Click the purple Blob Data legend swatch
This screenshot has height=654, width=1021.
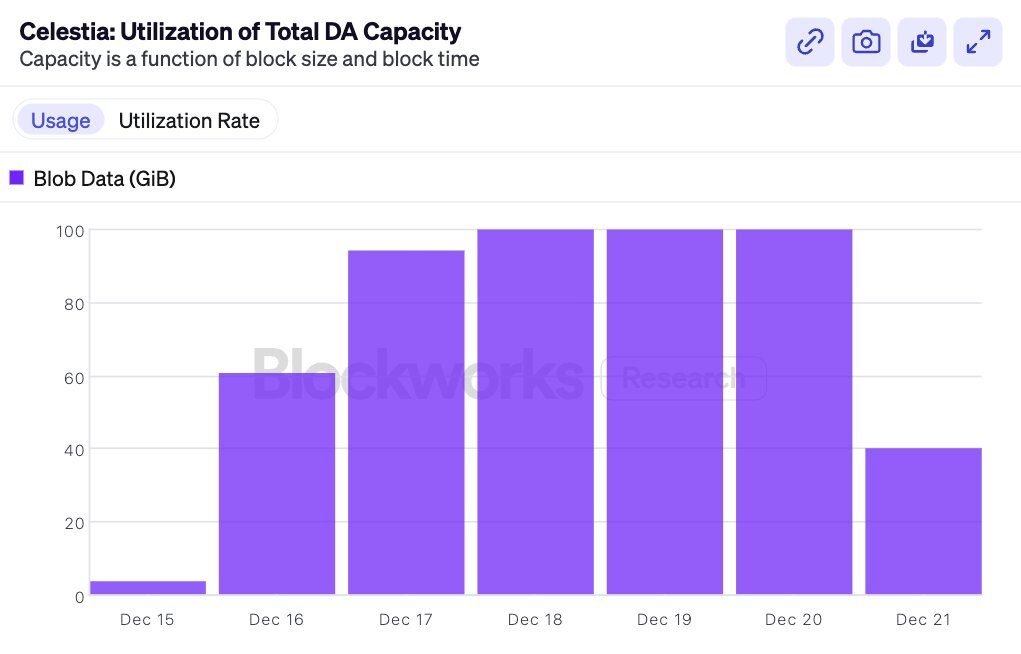(17, 178)
